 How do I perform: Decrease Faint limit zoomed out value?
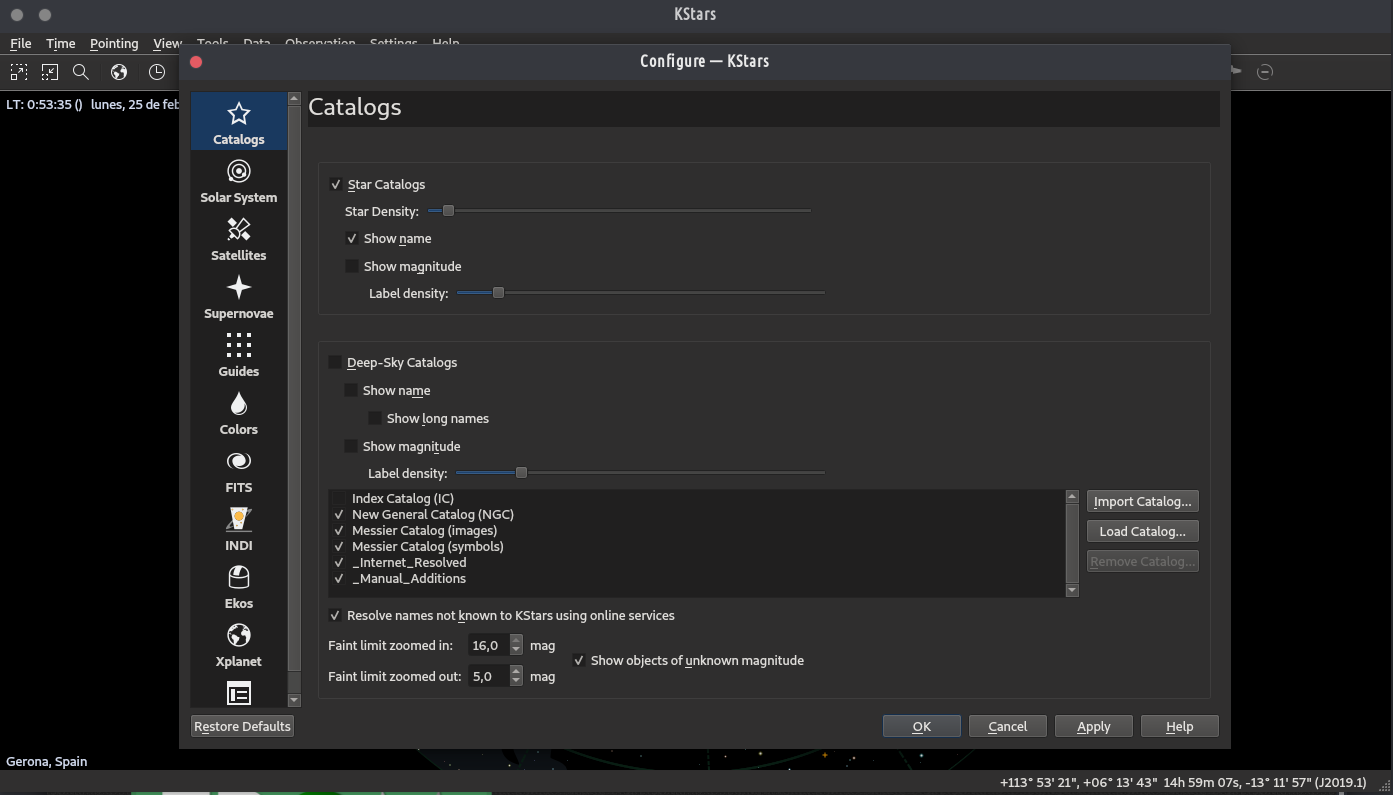(x=516, y=681)
